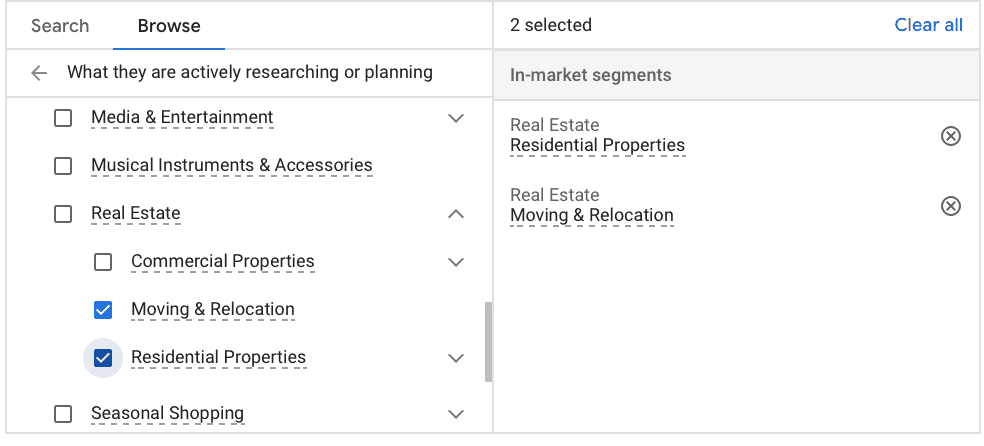Tick the Seasonal Shopping checkbox

pyautogui.click(x=63, y=414)
